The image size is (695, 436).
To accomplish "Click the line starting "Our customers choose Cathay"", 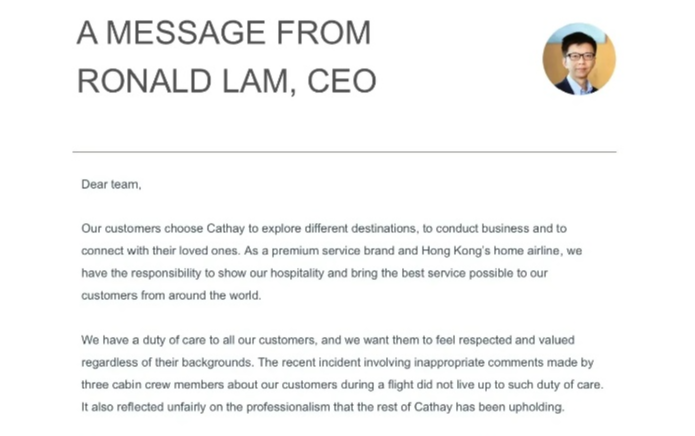I will click(x=324, y=229).
